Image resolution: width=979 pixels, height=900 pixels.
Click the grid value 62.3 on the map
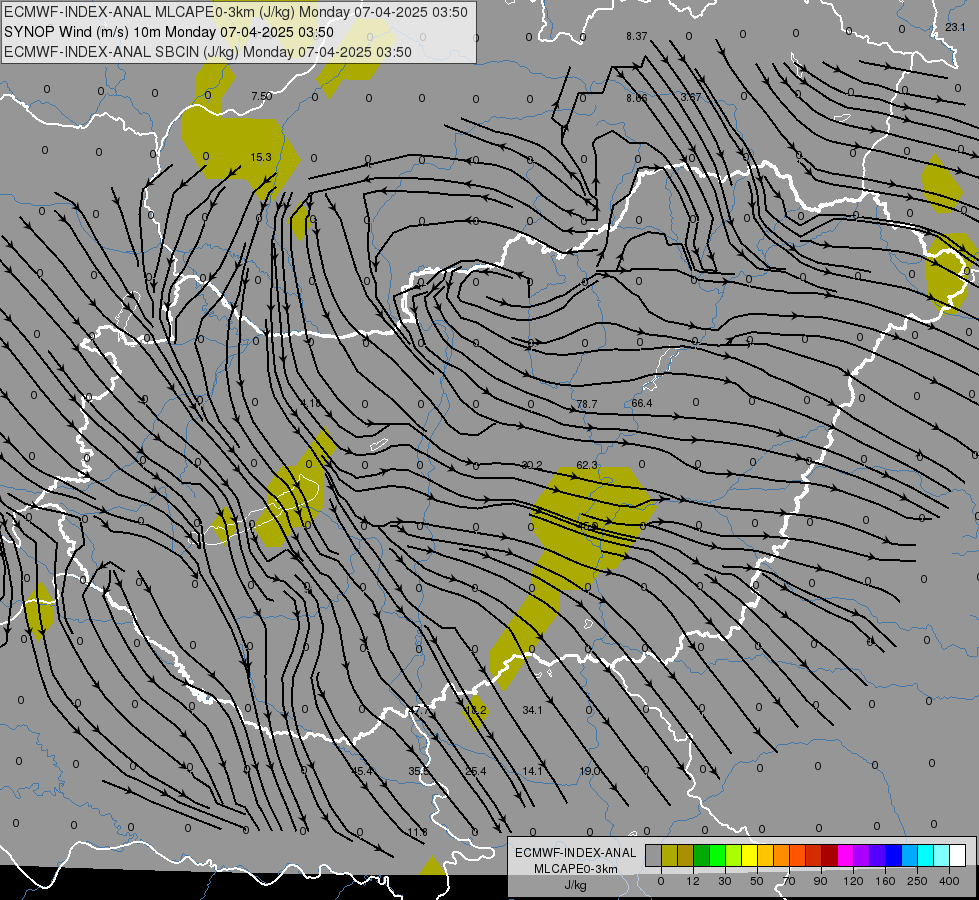tap(587, 465)
